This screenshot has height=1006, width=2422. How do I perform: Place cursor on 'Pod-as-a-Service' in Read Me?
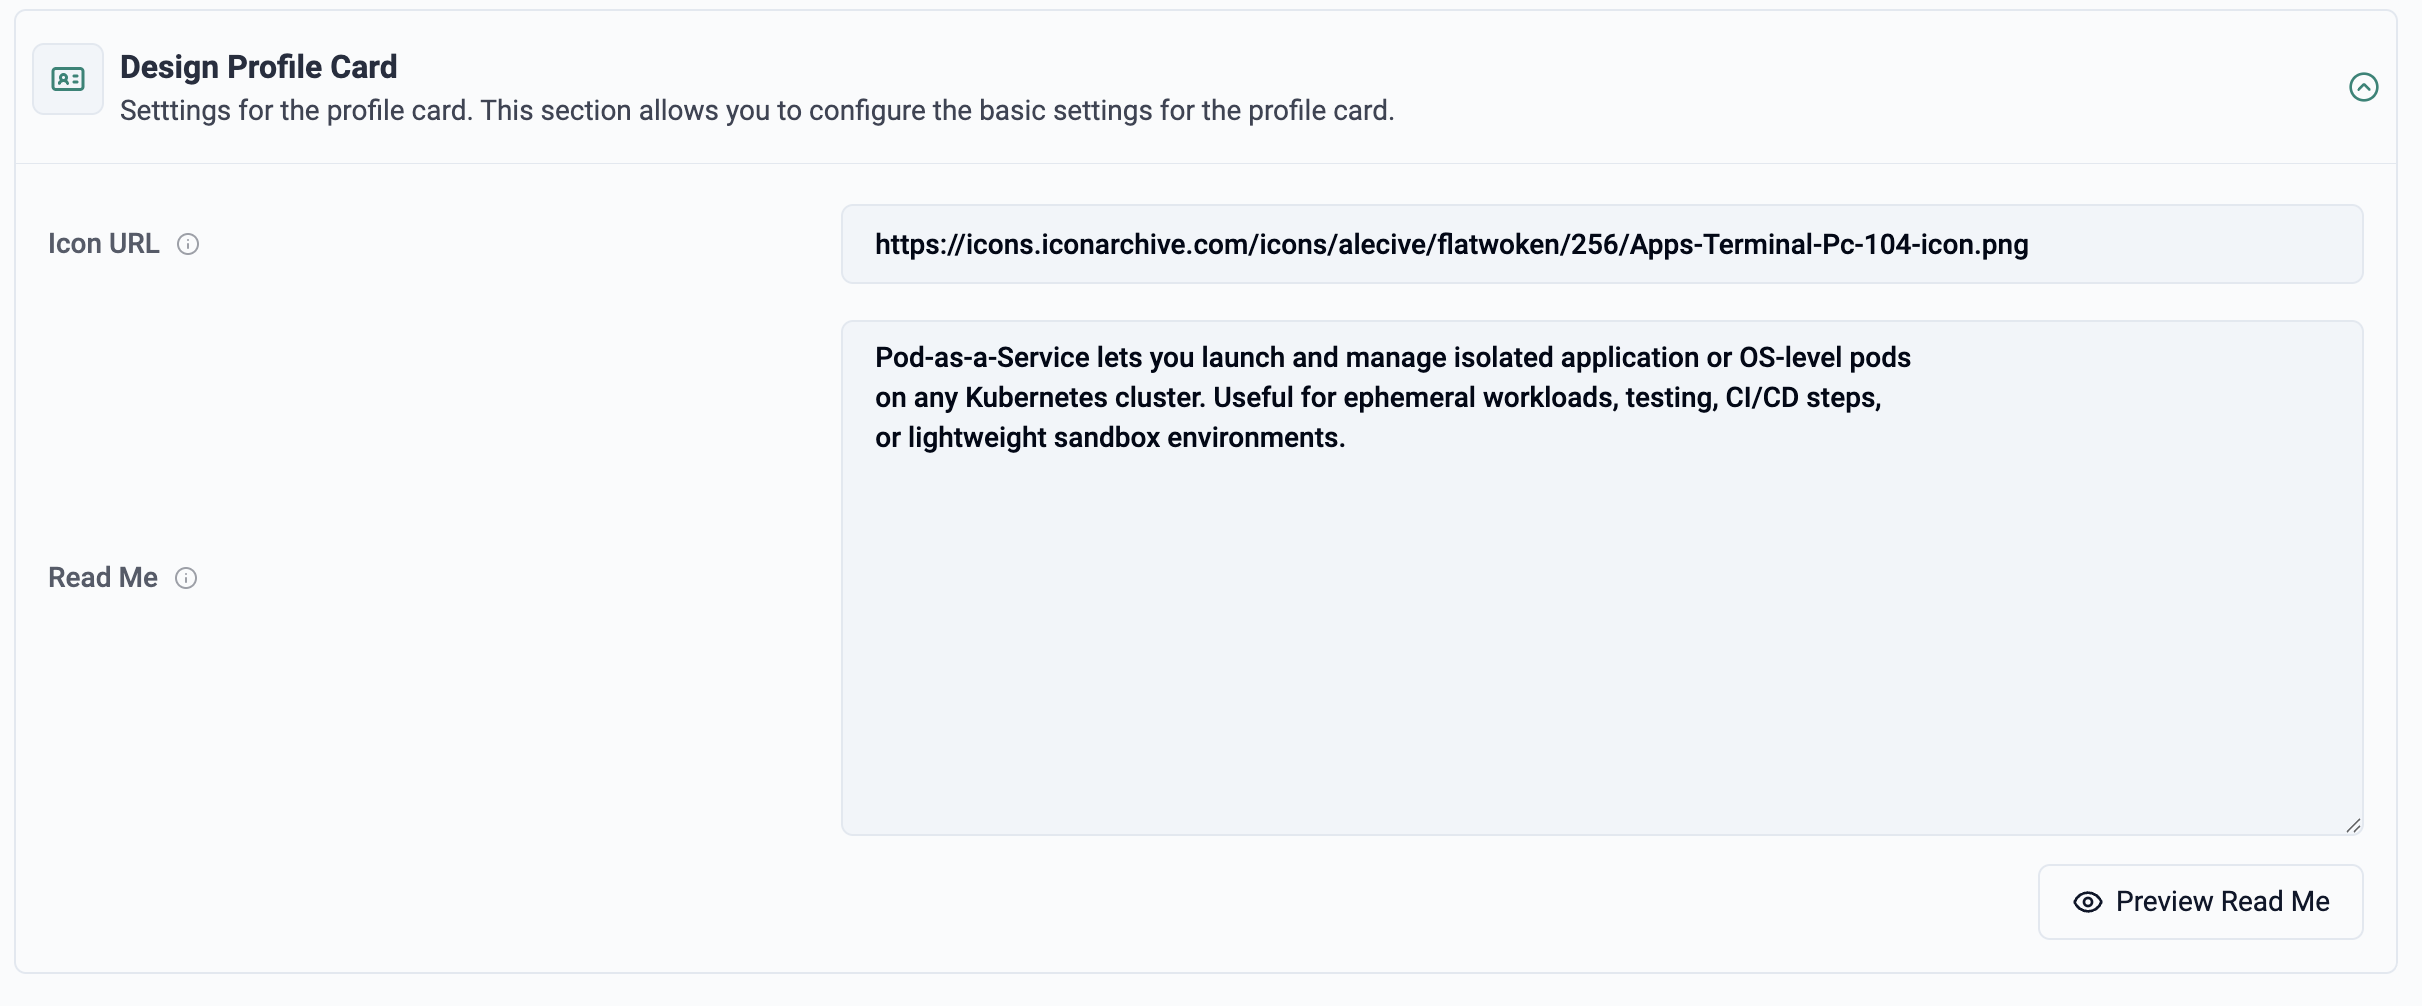981,358
